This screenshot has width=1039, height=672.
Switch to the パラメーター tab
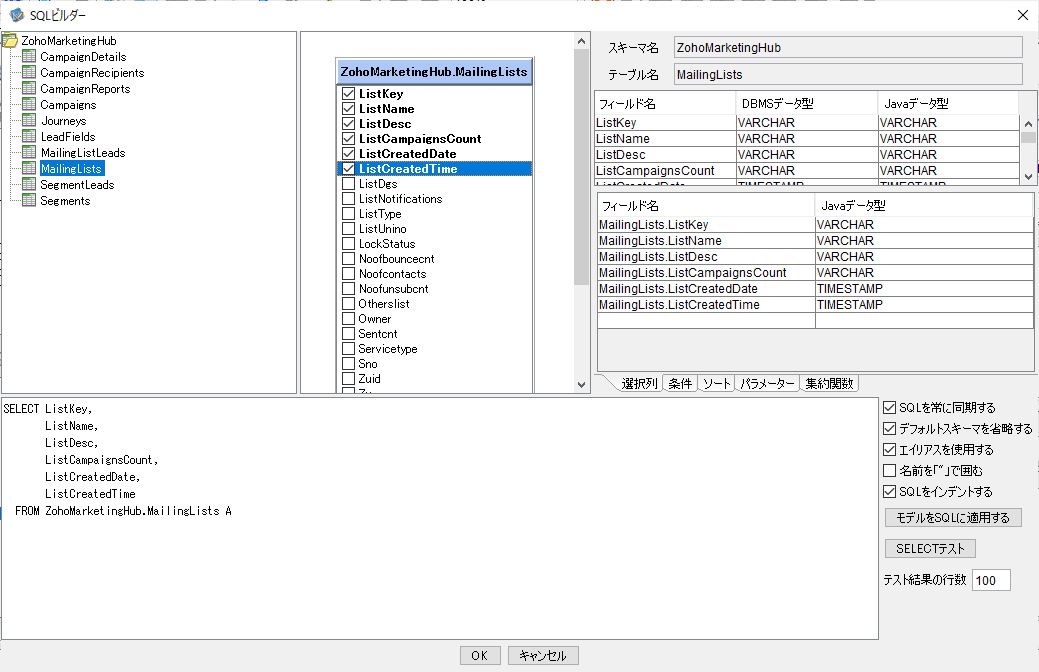[x=767, y=383]
